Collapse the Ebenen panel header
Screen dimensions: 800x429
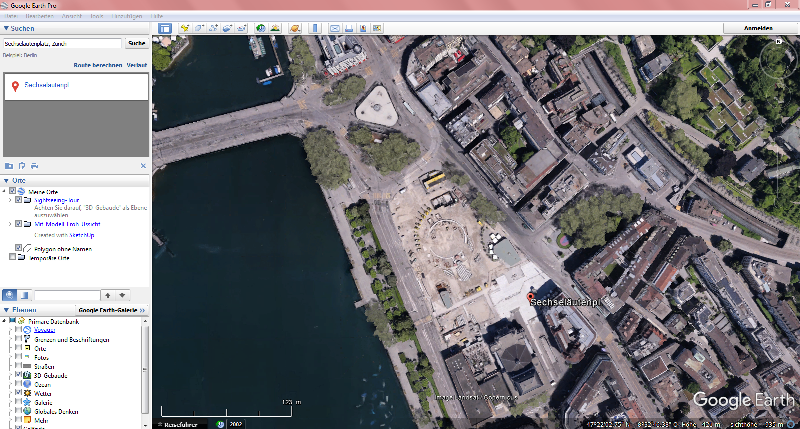tap(5, 311)
